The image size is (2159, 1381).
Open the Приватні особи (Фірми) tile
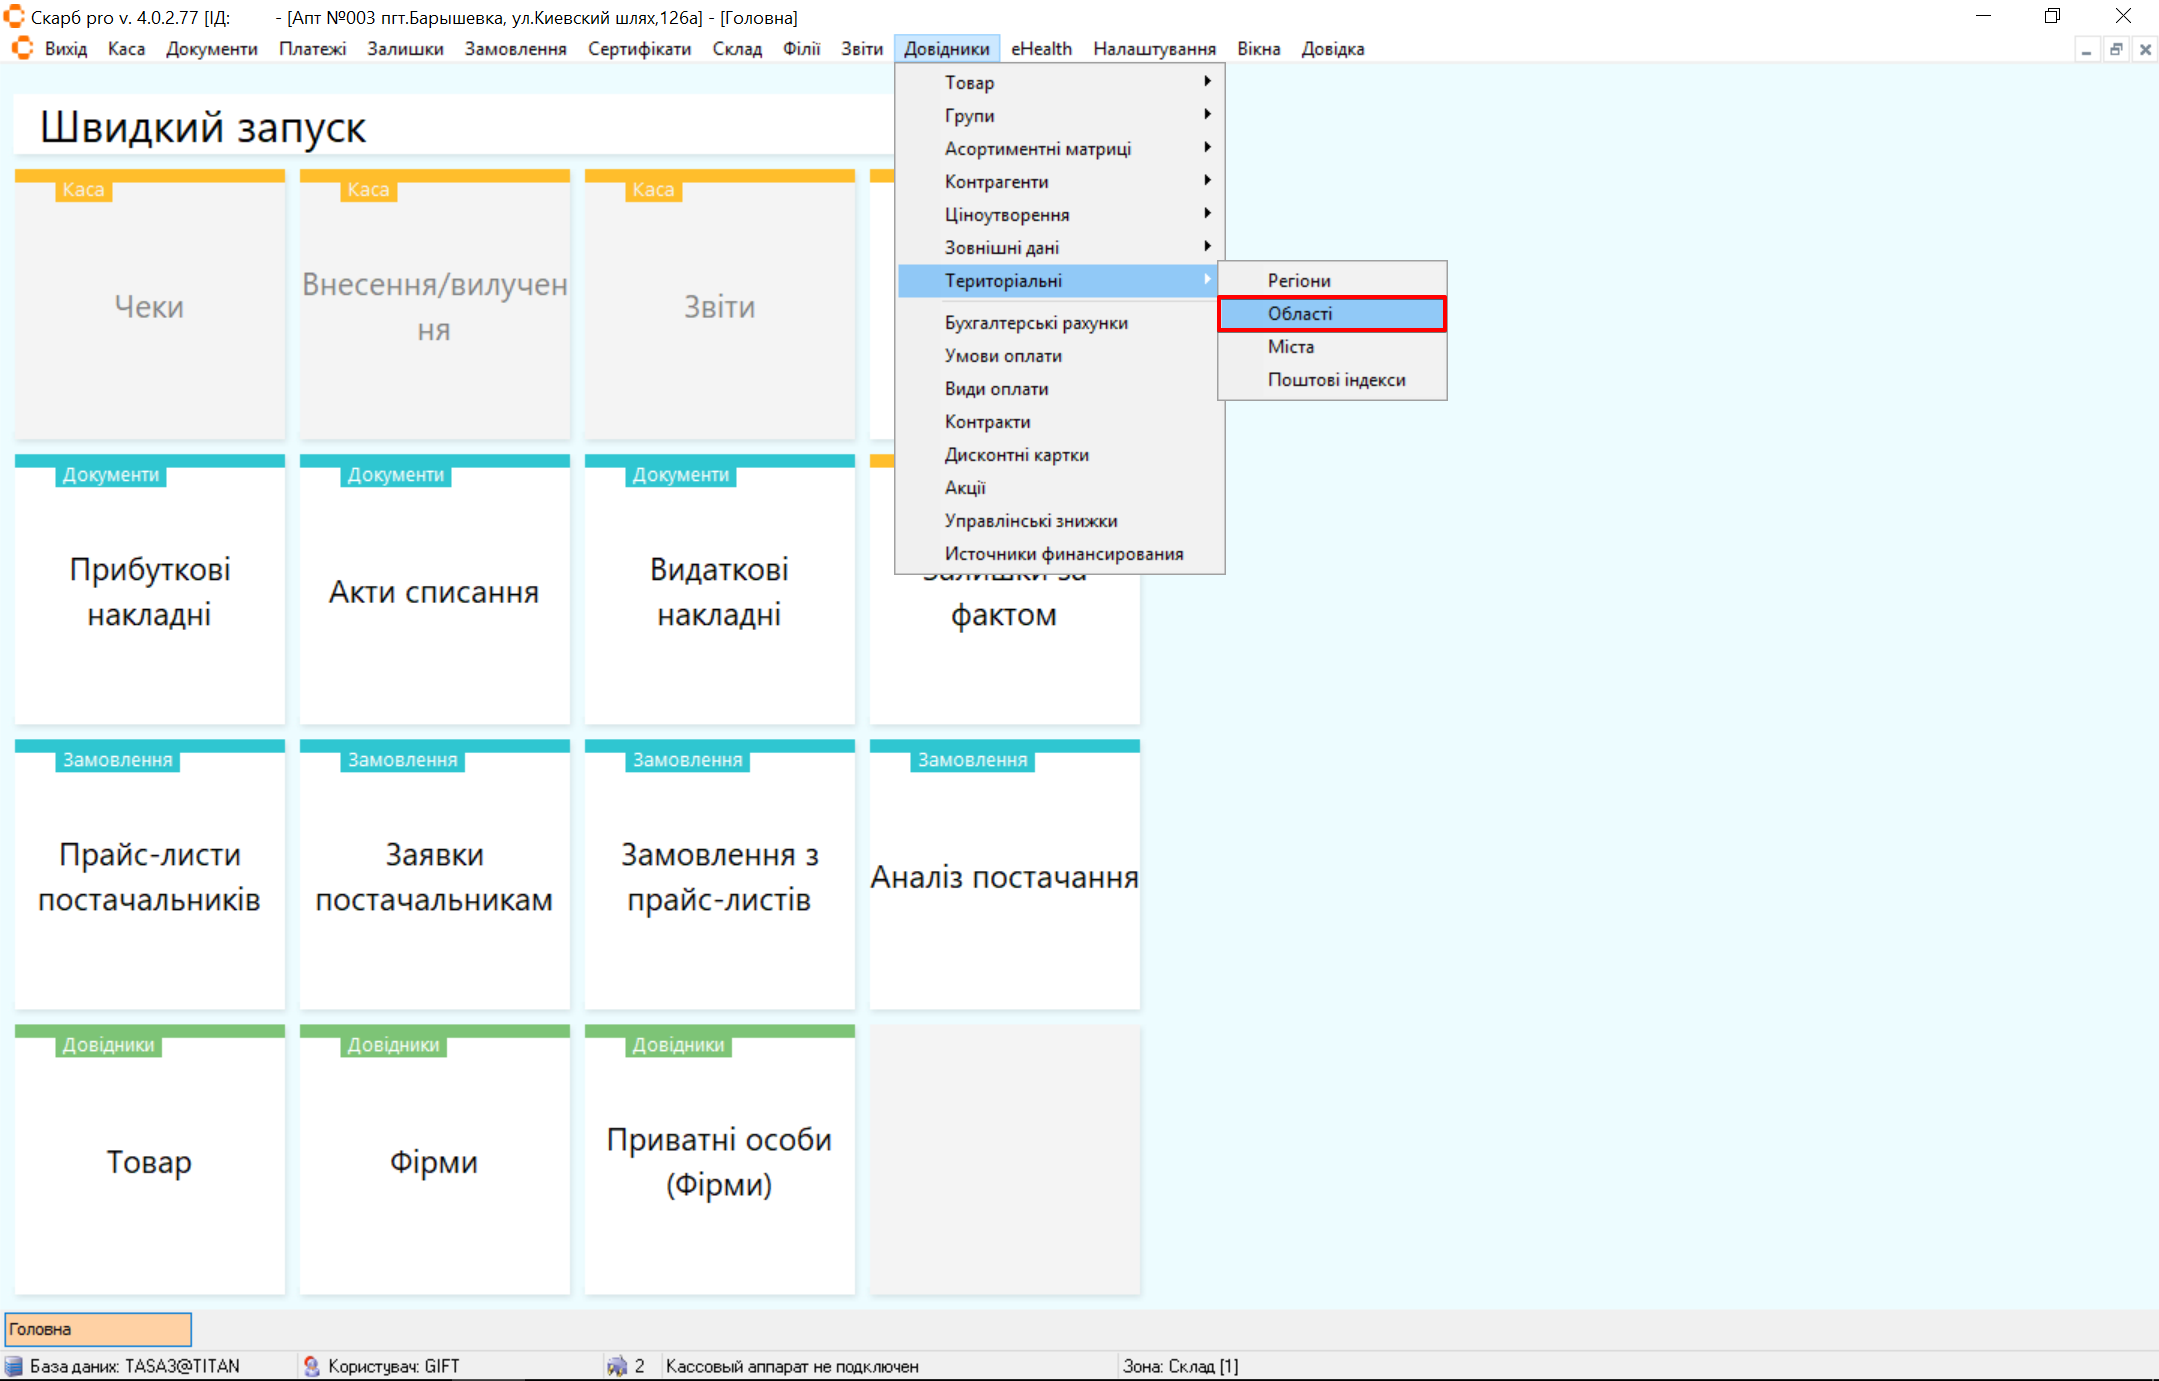[x=719, y=1161]
